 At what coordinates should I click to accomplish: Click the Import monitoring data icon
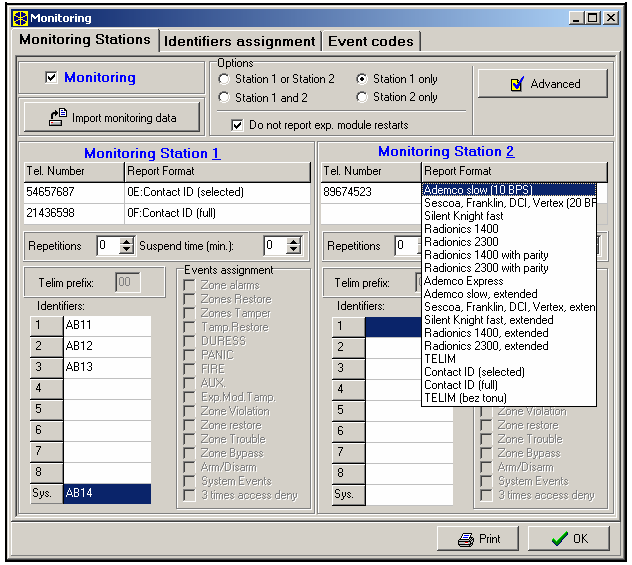(x=58, y=117)
